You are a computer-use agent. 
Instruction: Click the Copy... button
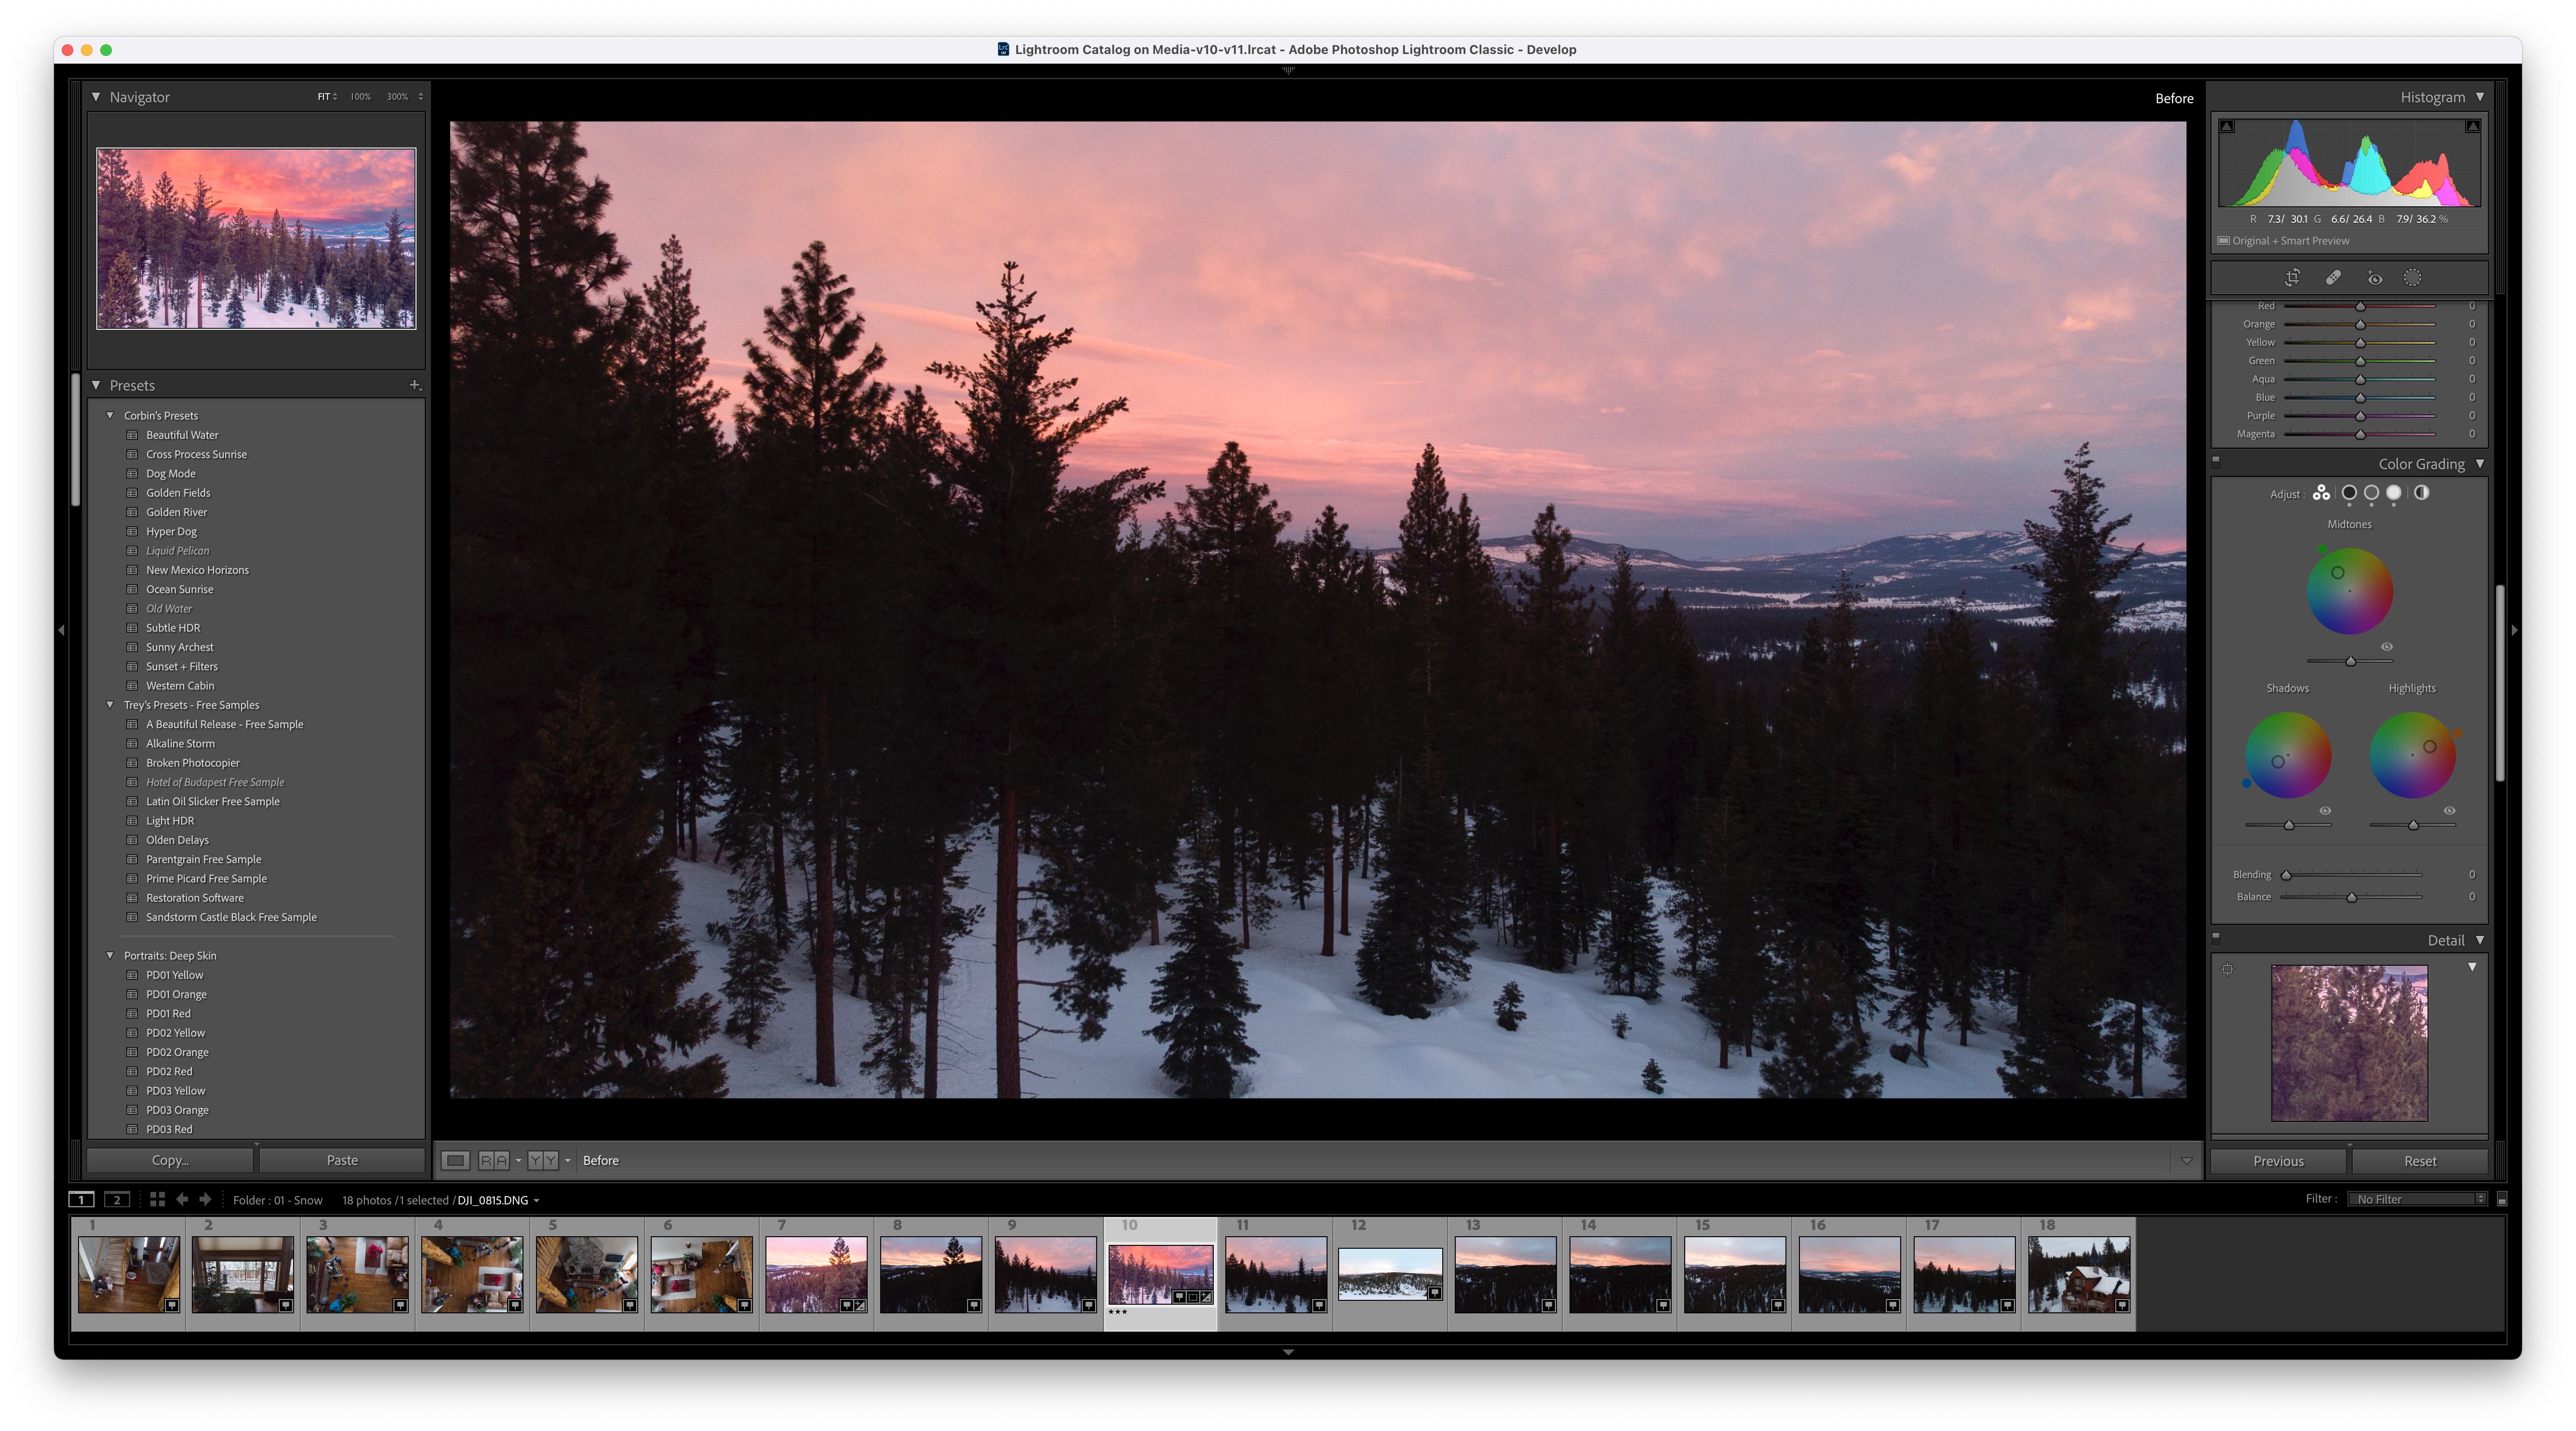170,1160
